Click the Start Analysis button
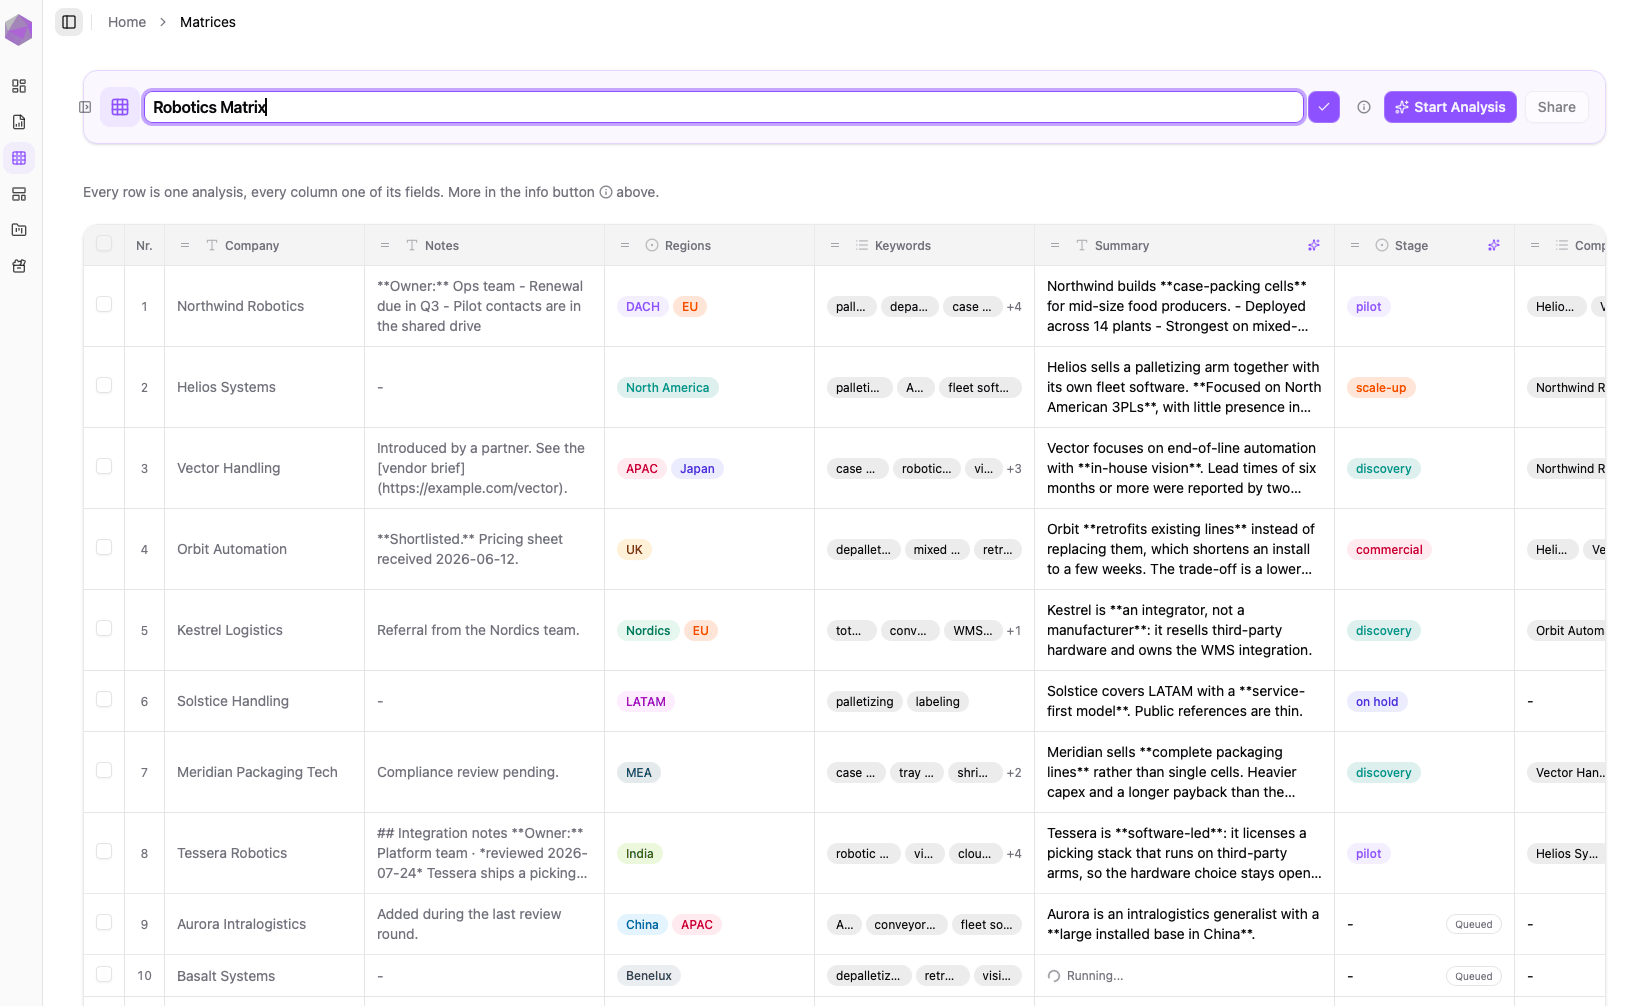 1450,107
